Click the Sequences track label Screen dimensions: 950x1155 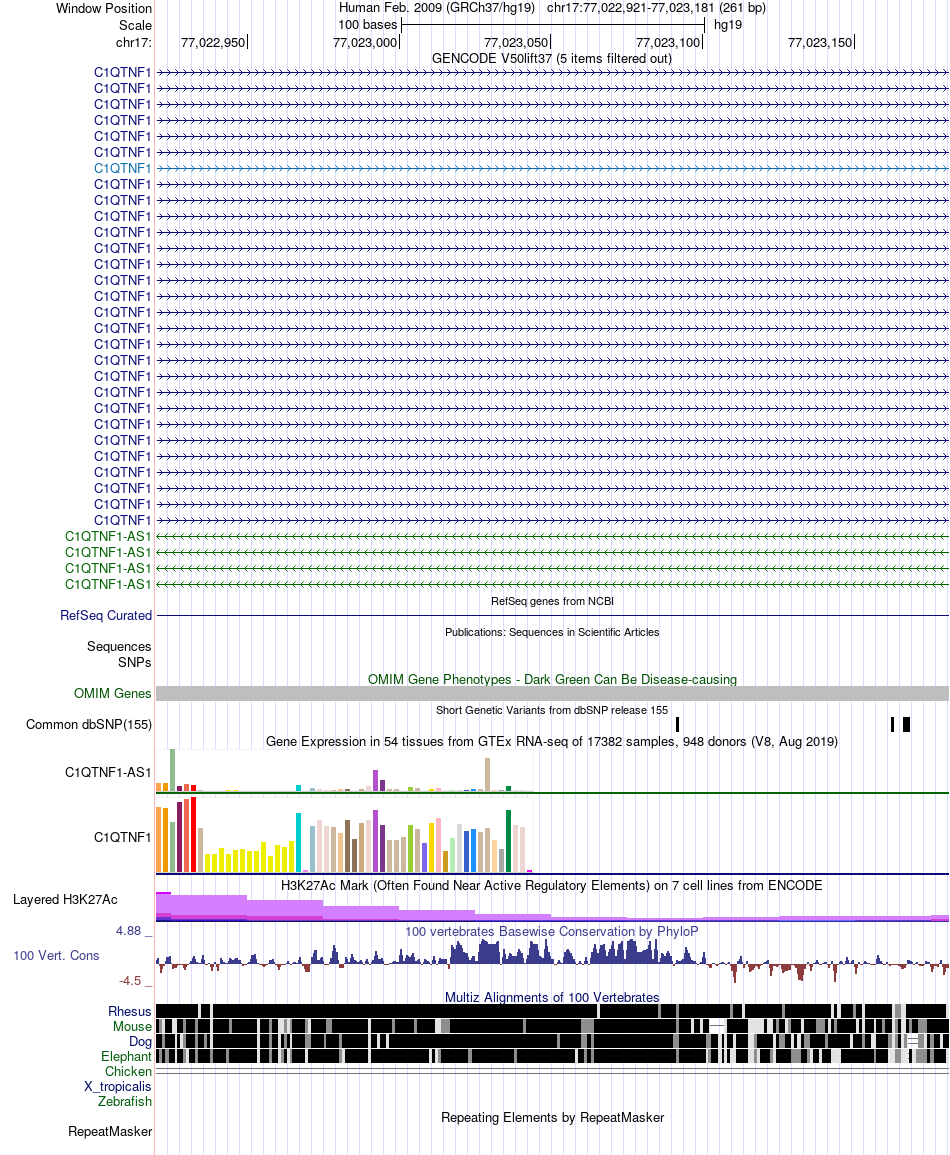(119, 646)
